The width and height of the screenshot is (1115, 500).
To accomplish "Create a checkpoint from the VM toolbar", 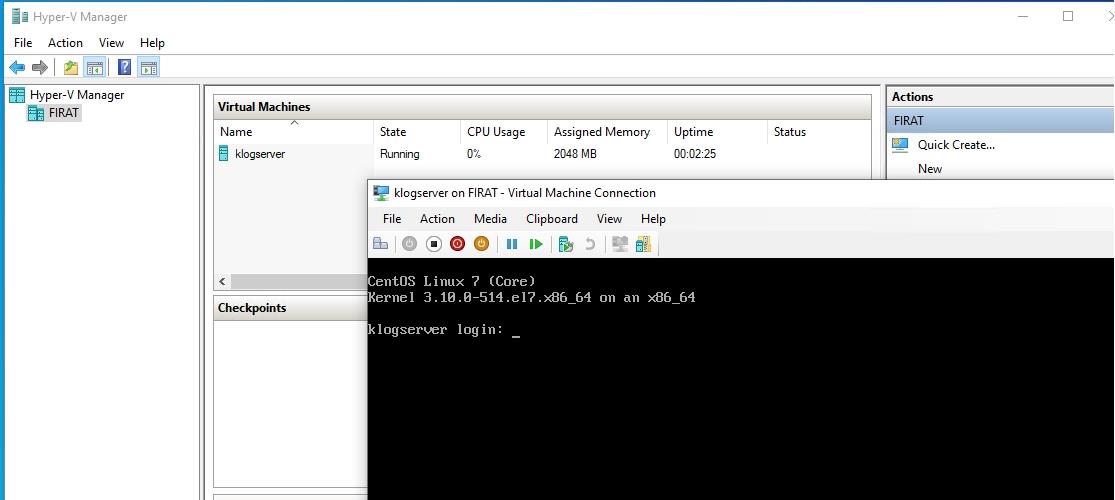I will click(565, 244).
